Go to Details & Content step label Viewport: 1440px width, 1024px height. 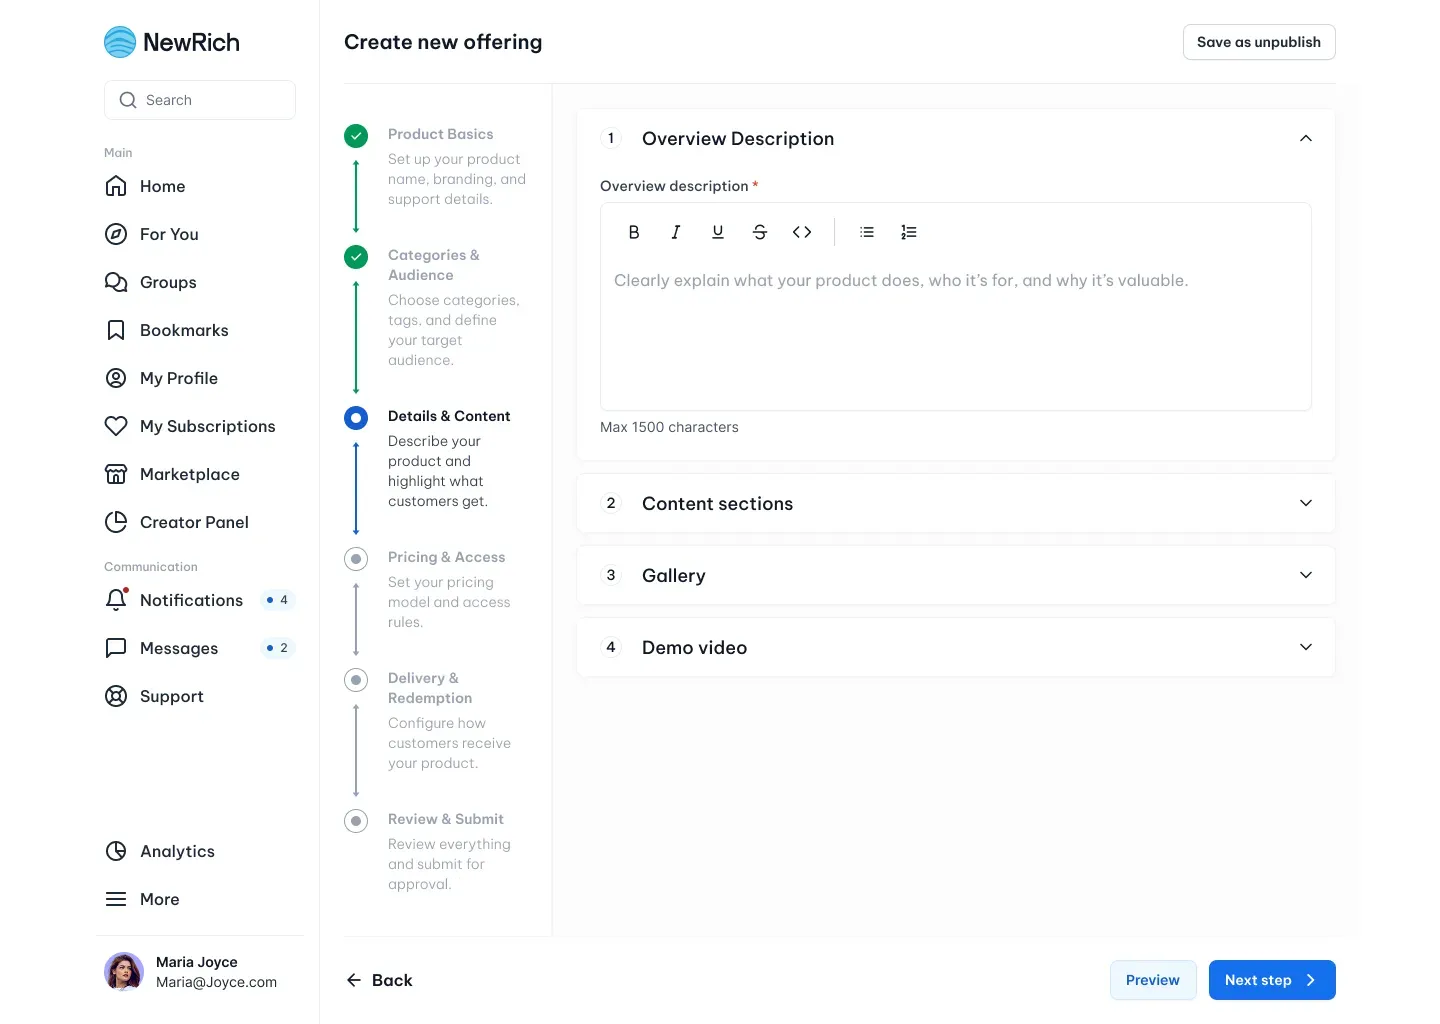tap(449, 416)
